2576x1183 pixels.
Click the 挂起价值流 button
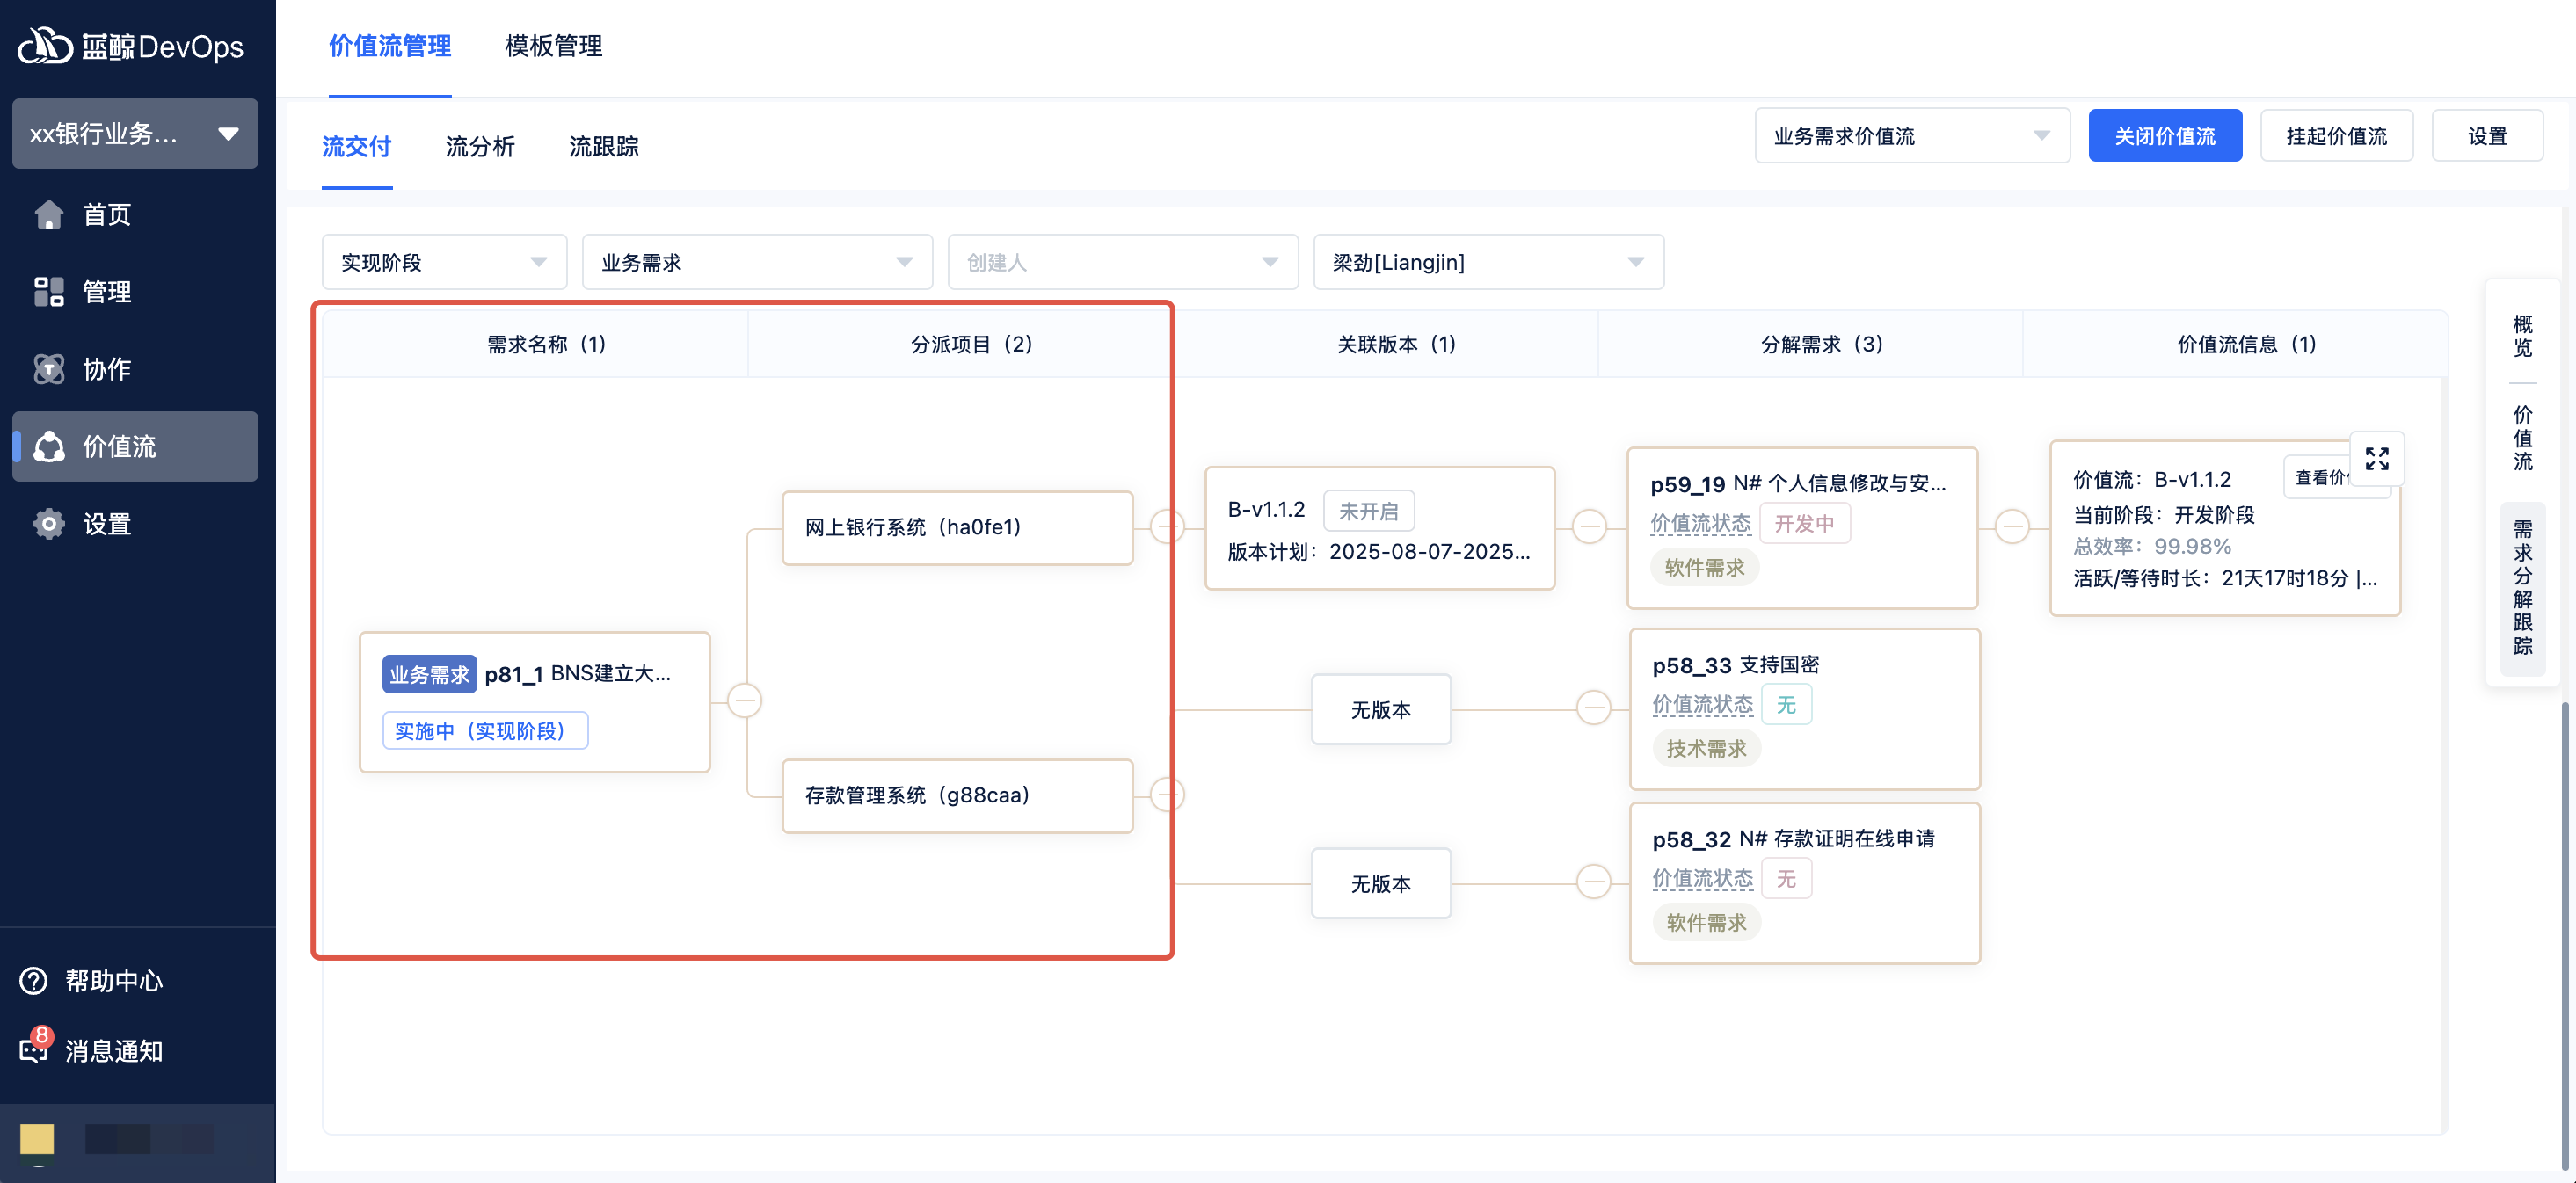coord(2335,136)
